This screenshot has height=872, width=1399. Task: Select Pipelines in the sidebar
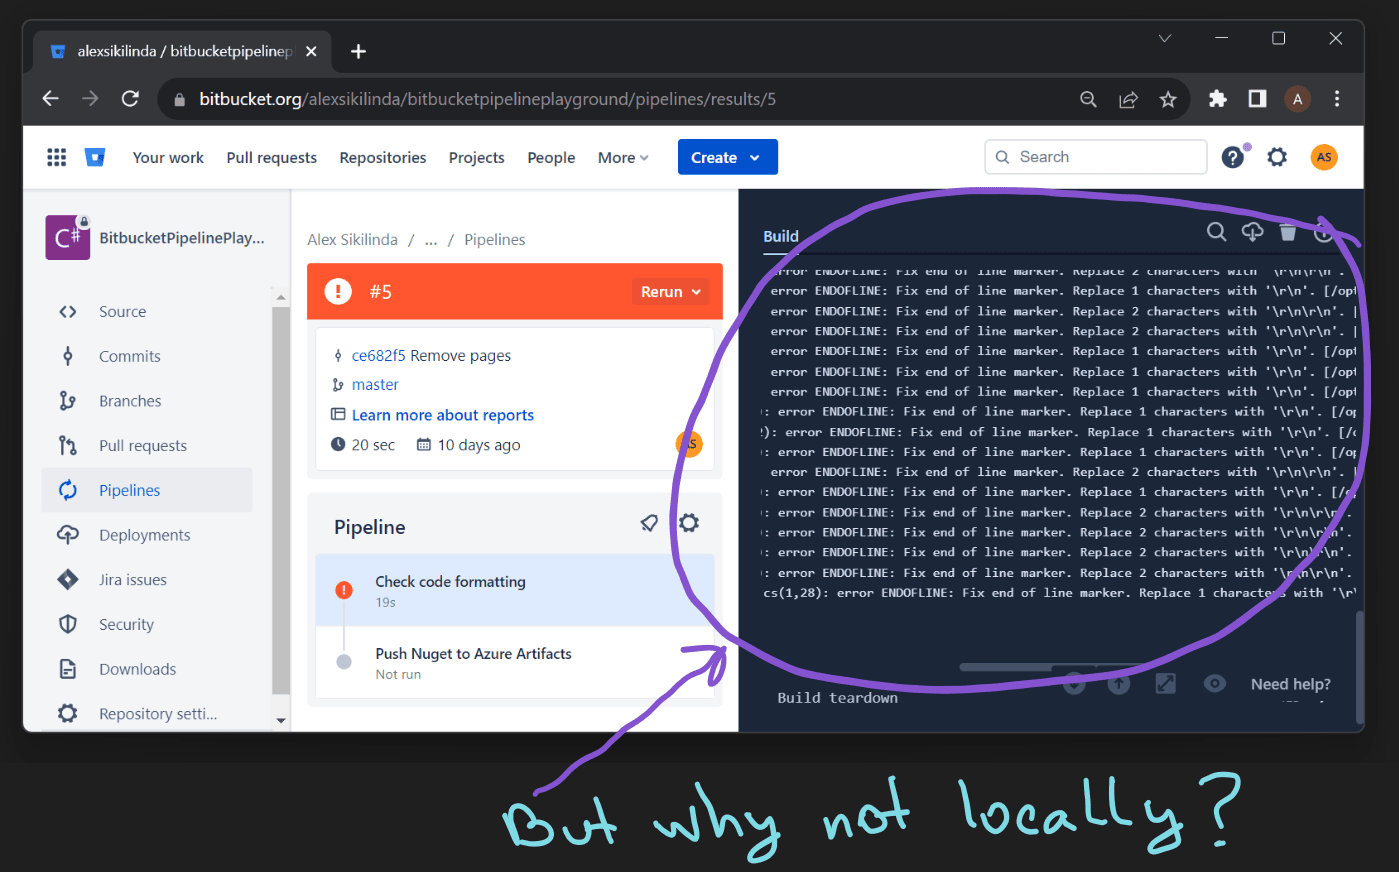click(147, 490)
